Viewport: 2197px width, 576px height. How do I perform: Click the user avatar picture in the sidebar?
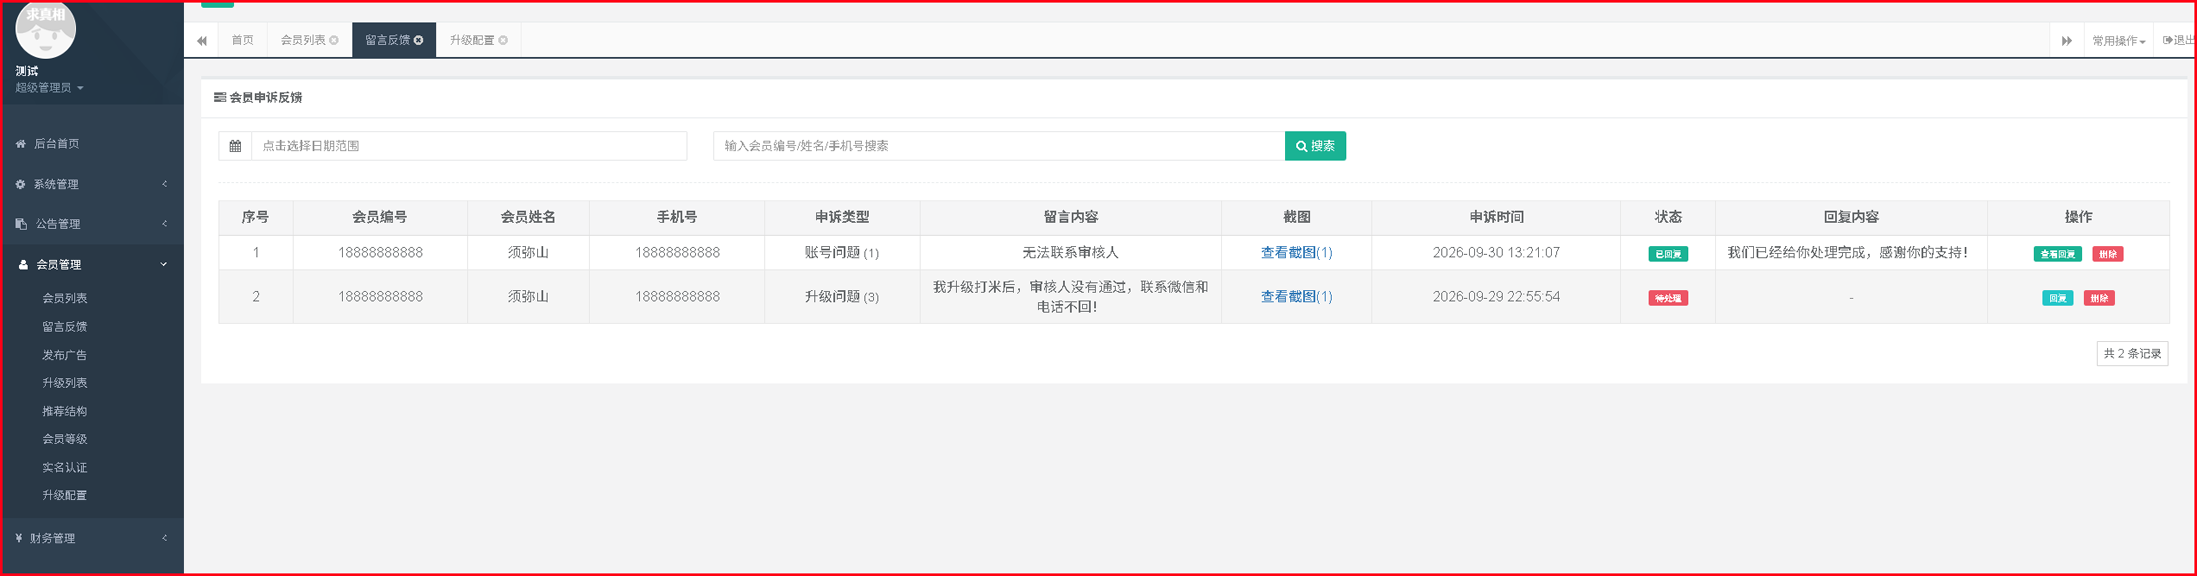(45, 28)
